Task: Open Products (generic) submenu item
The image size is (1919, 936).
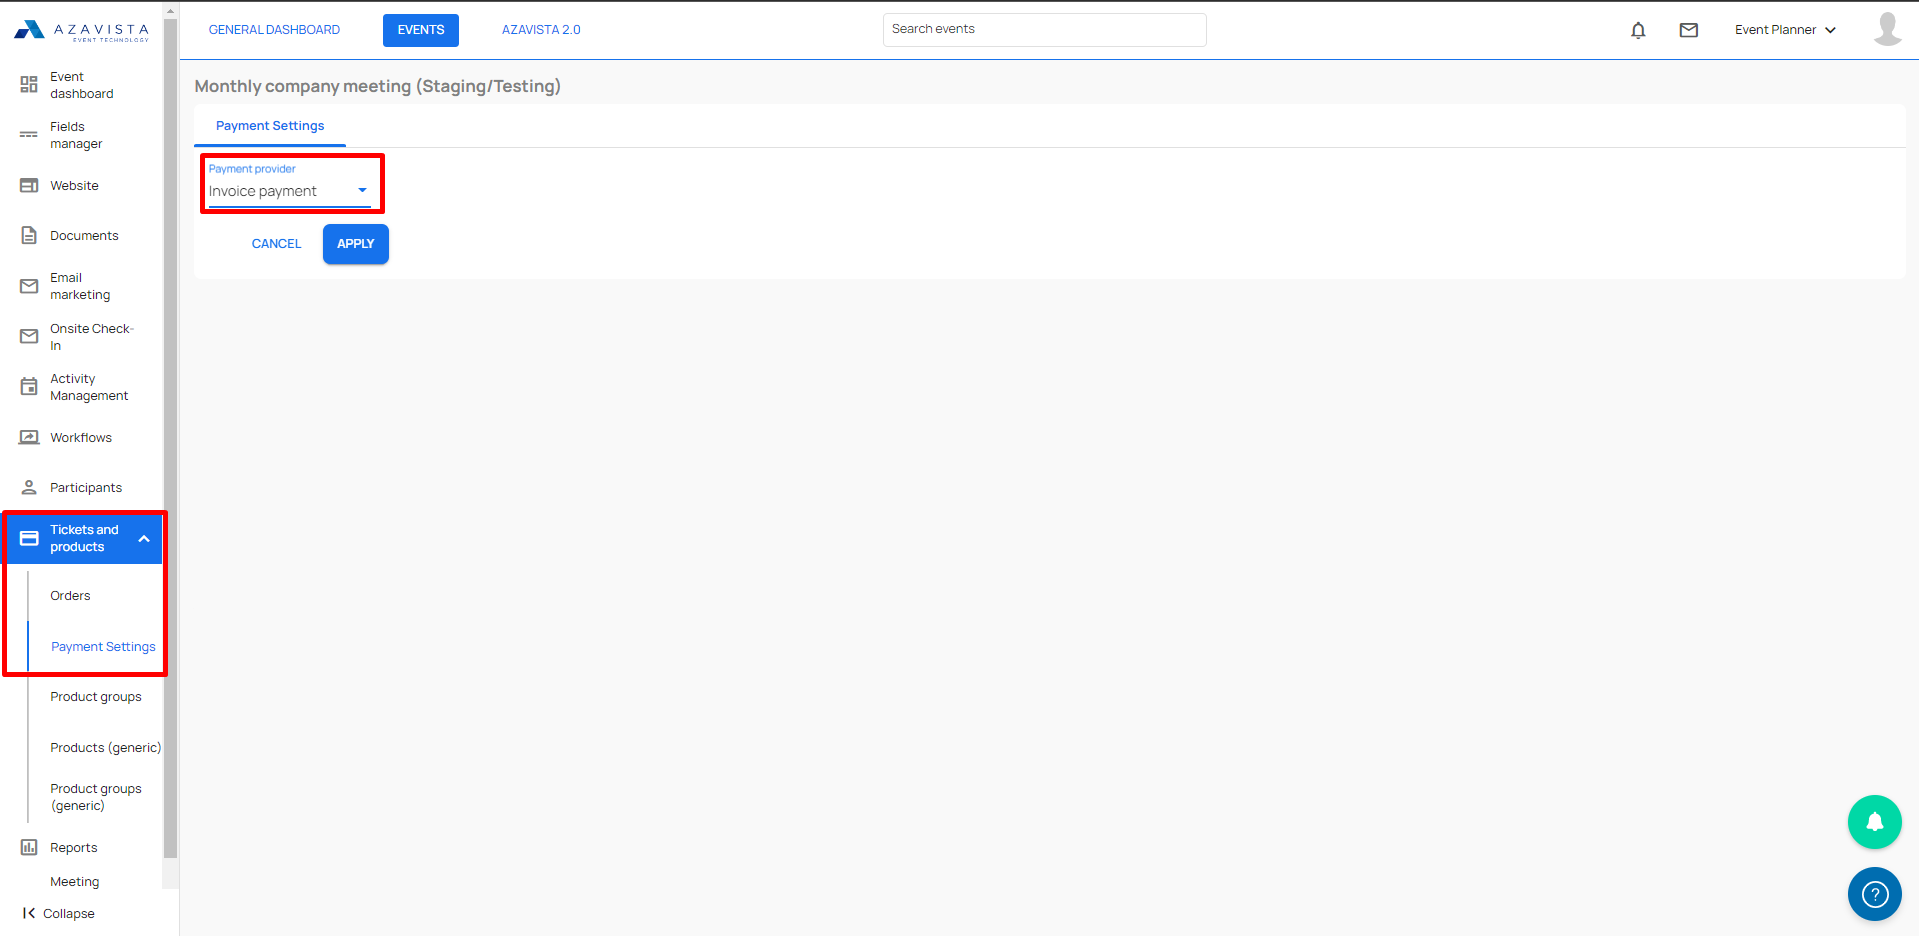Action: coord(105,748)
